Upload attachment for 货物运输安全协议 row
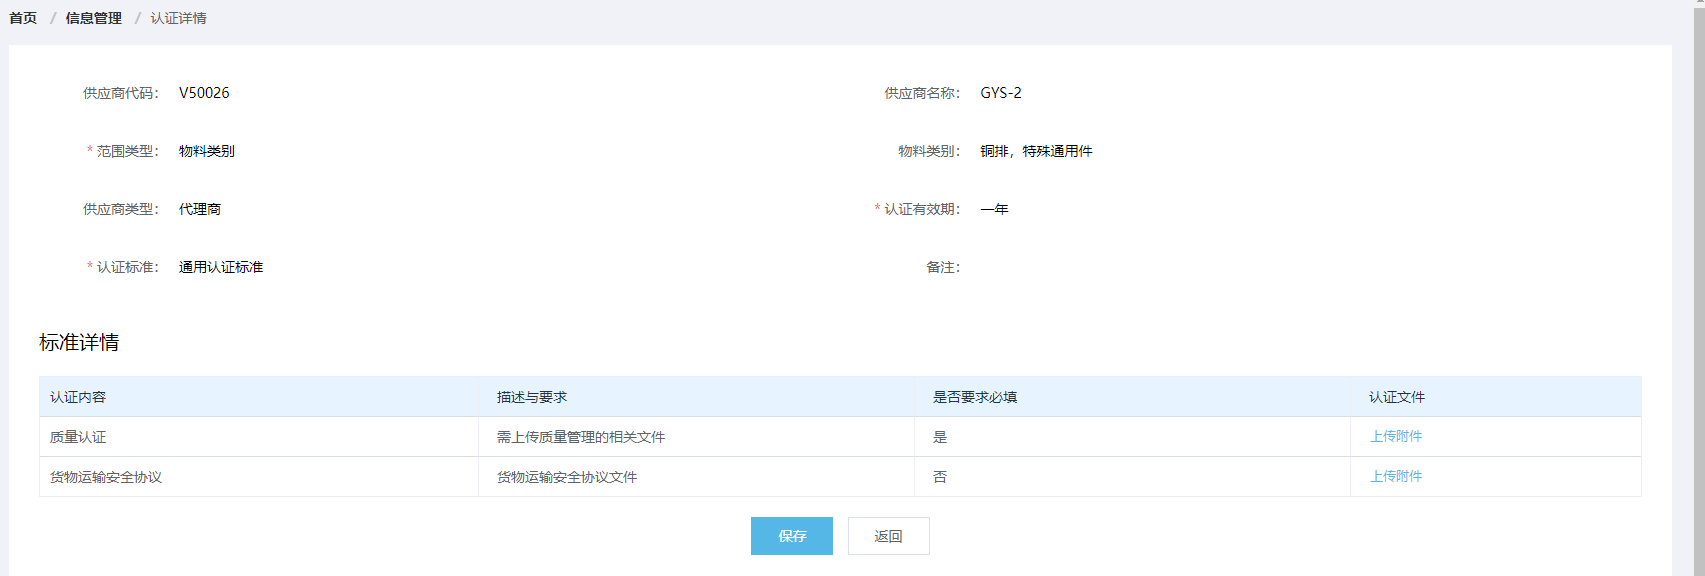Viewport: 1705px width, 576px height. [x=1396, y=476]
